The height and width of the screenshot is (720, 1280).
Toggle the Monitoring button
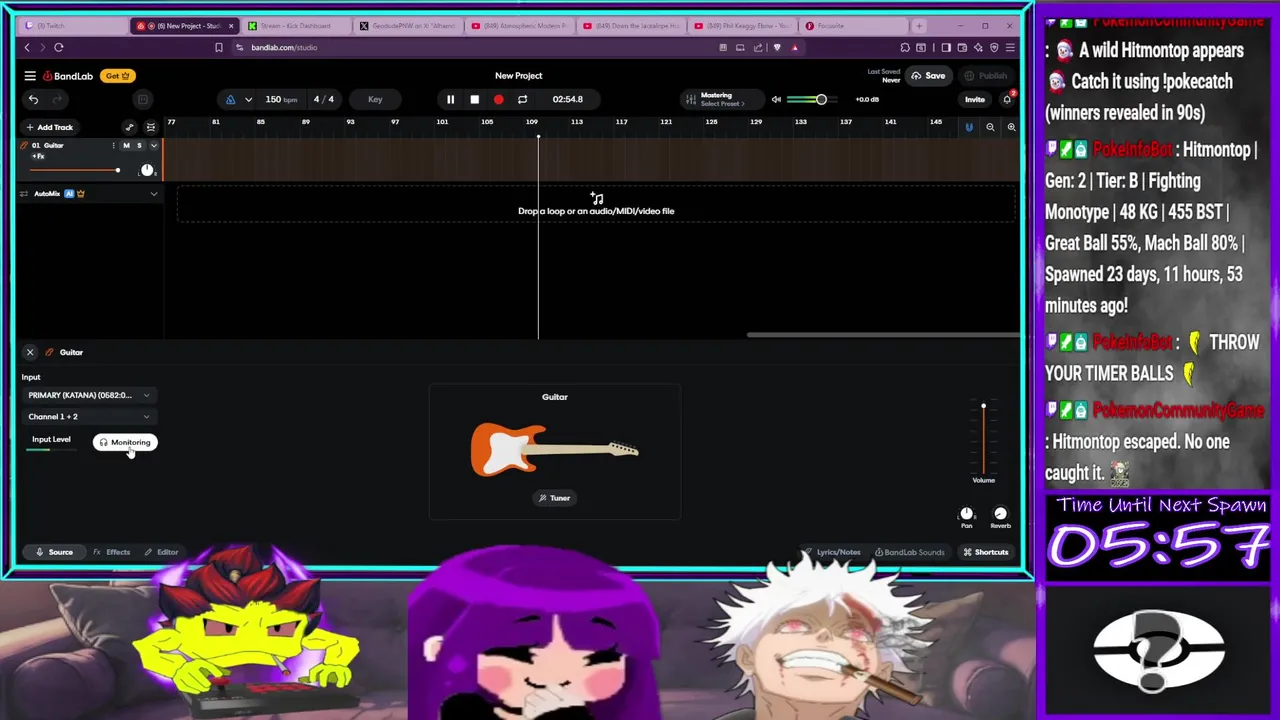(125, 442)
